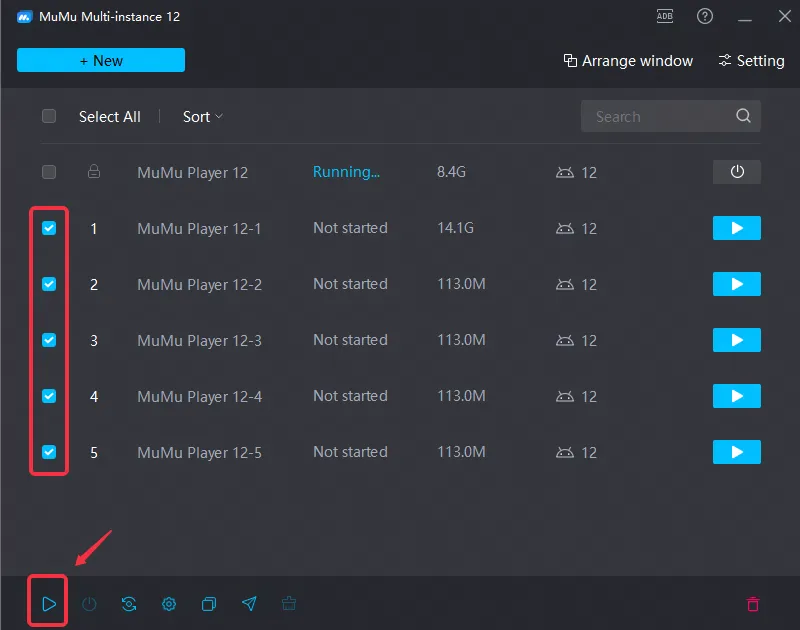
Task: Open batch settings gear in bottom toolbar
Action: (x=169, y=604)
